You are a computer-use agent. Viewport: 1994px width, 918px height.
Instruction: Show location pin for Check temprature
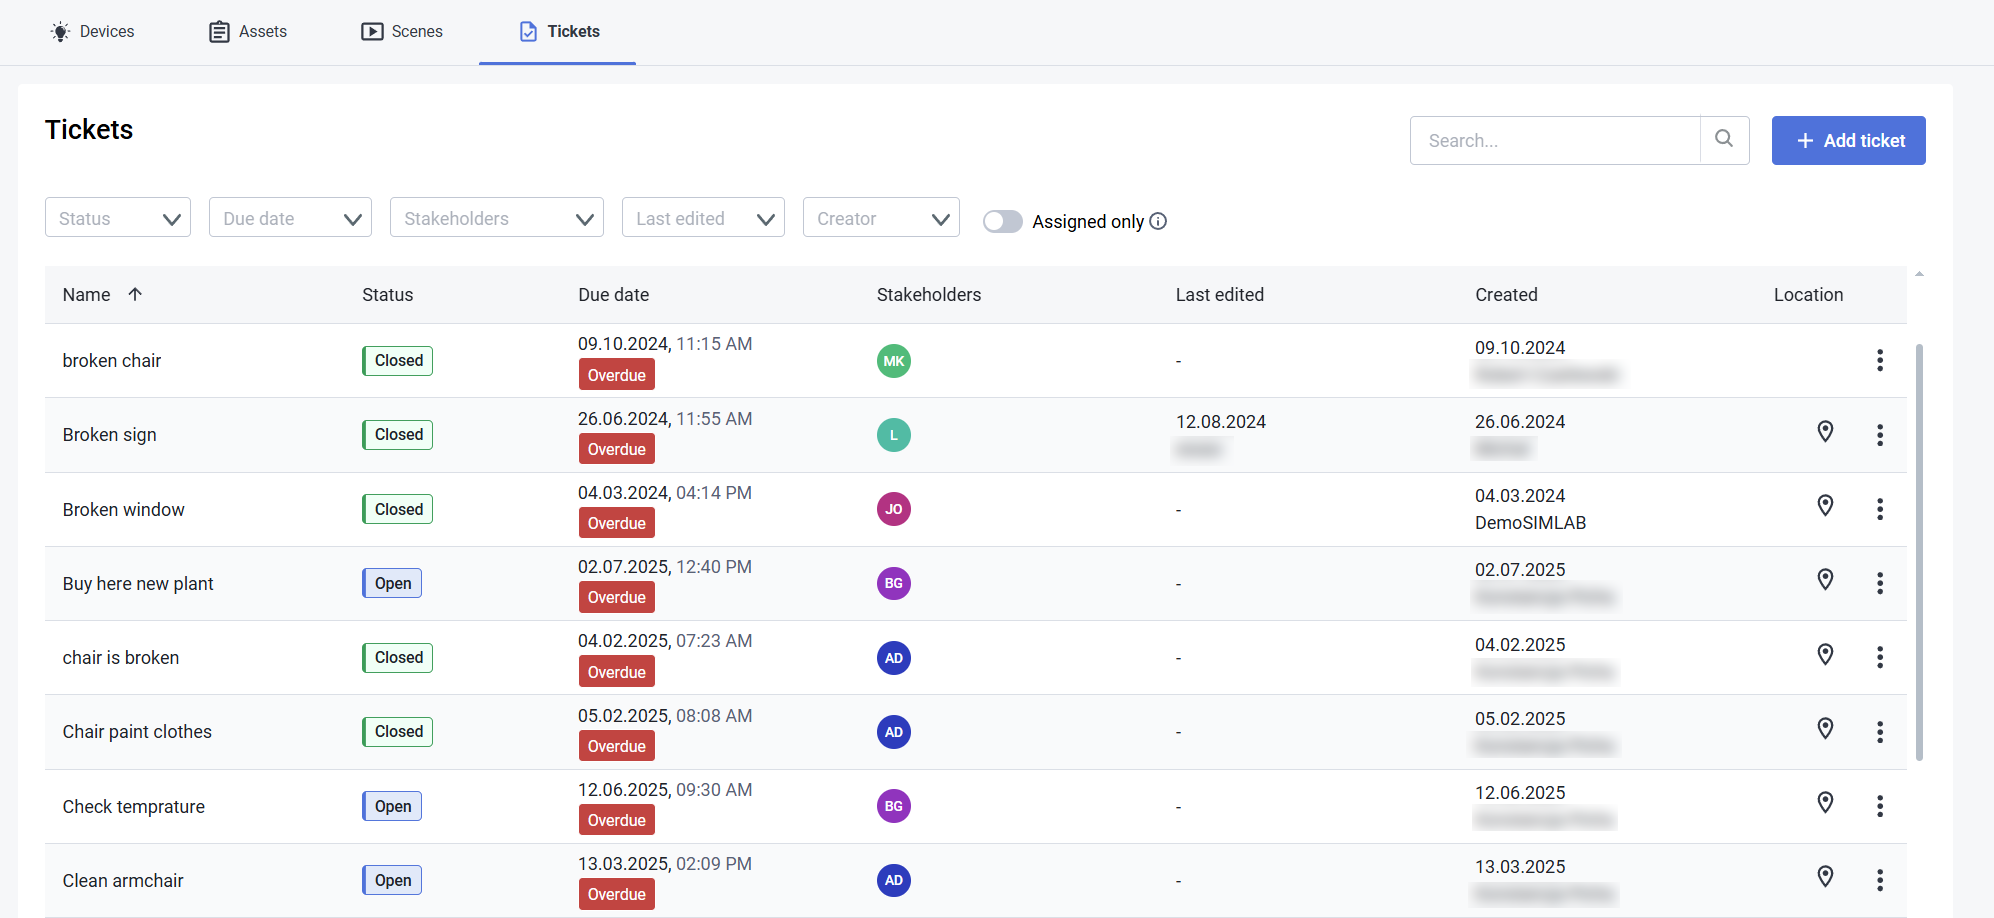pos(1825,802)
